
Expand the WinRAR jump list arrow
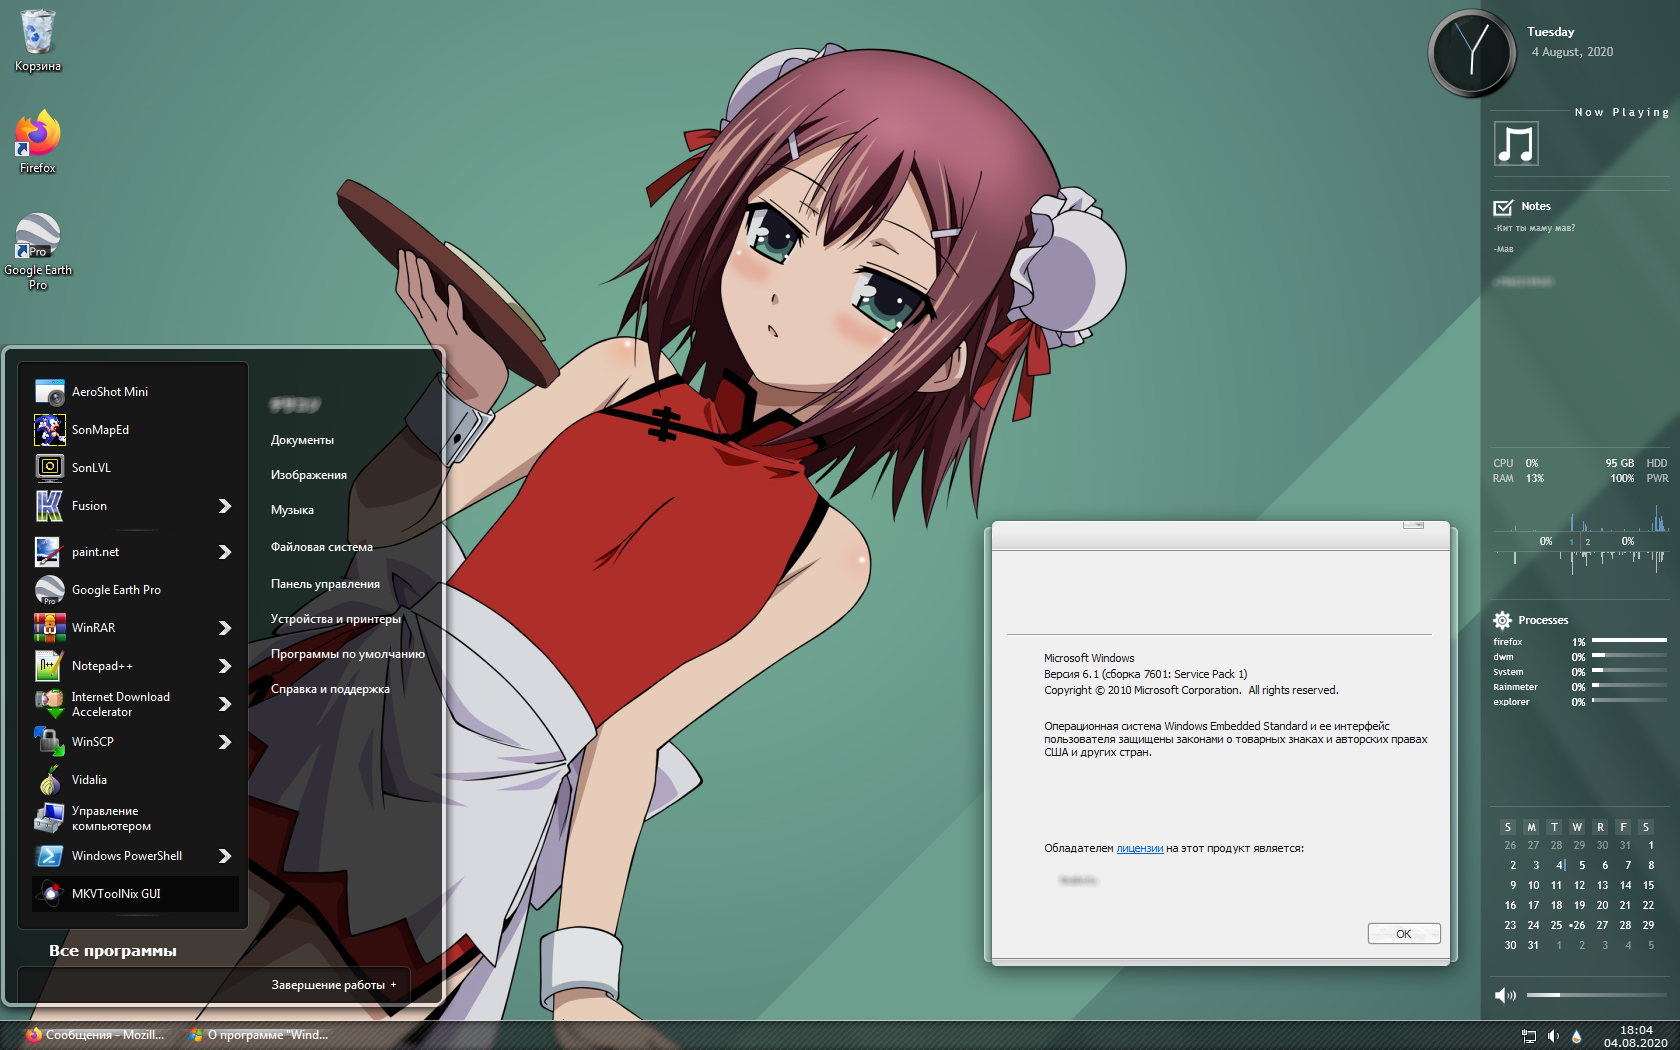point(225,628)
